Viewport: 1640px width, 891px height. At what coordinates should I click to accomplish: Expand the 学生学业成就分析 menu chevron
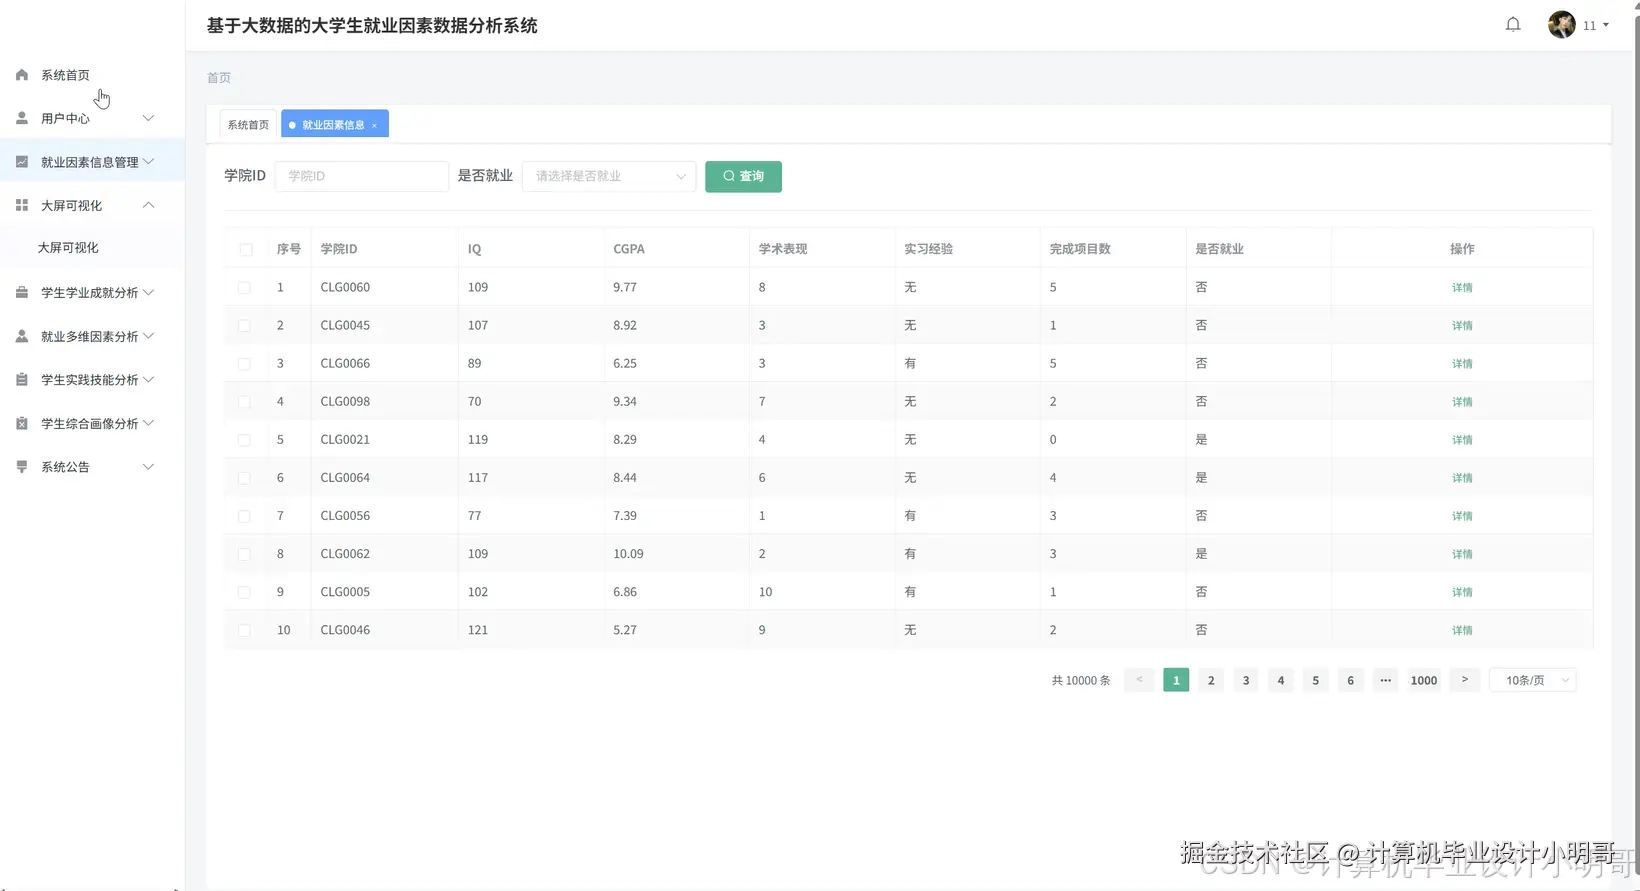(148, 292)
